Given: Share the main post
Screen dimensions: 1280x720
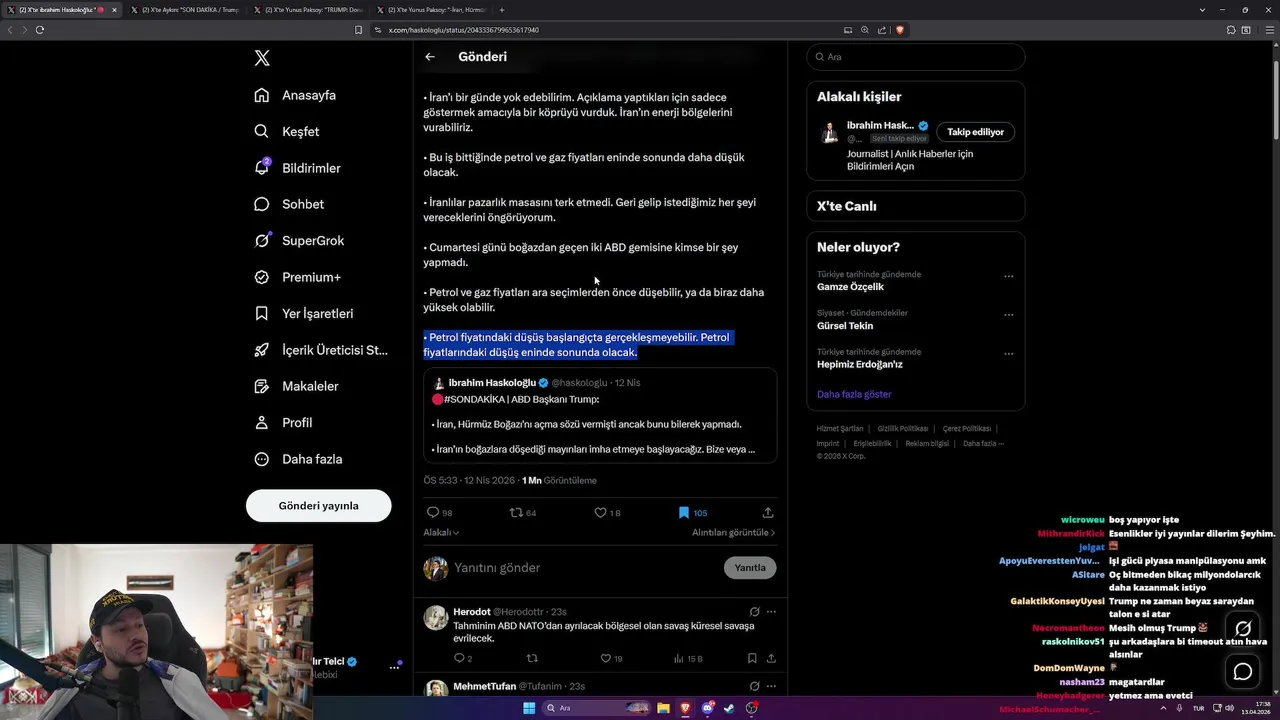Looking at the screenshot, I should (x=768, y=512).
